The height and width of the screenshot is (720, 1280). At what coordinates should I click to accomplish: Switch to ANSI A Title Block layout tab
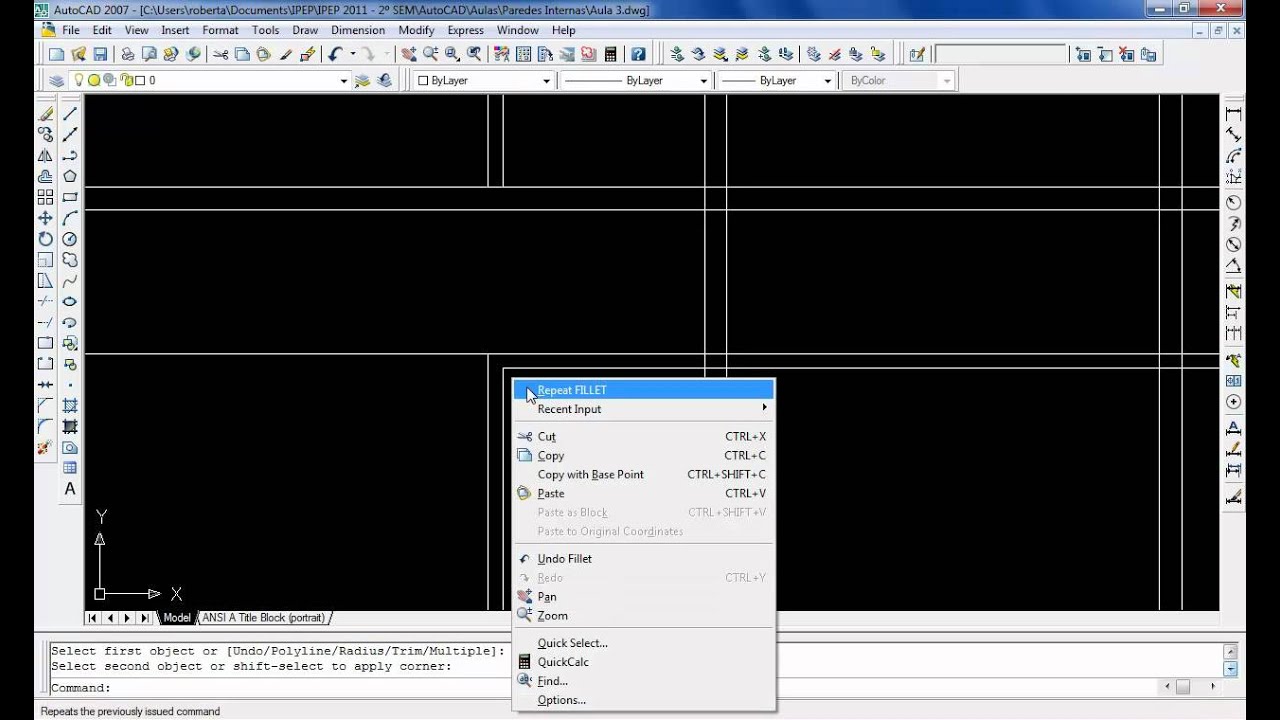[265, 618]
